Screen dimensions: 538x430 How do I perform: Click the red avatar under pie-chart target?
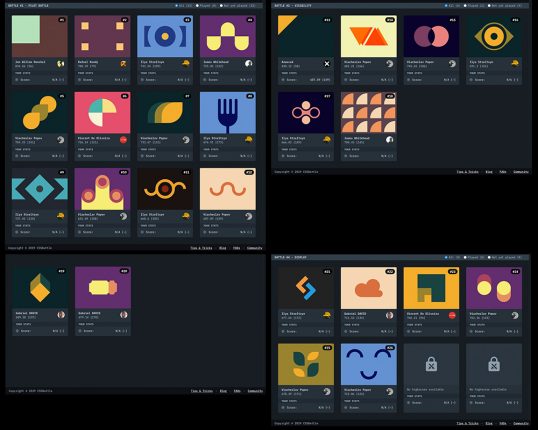(x=123, y=140)
